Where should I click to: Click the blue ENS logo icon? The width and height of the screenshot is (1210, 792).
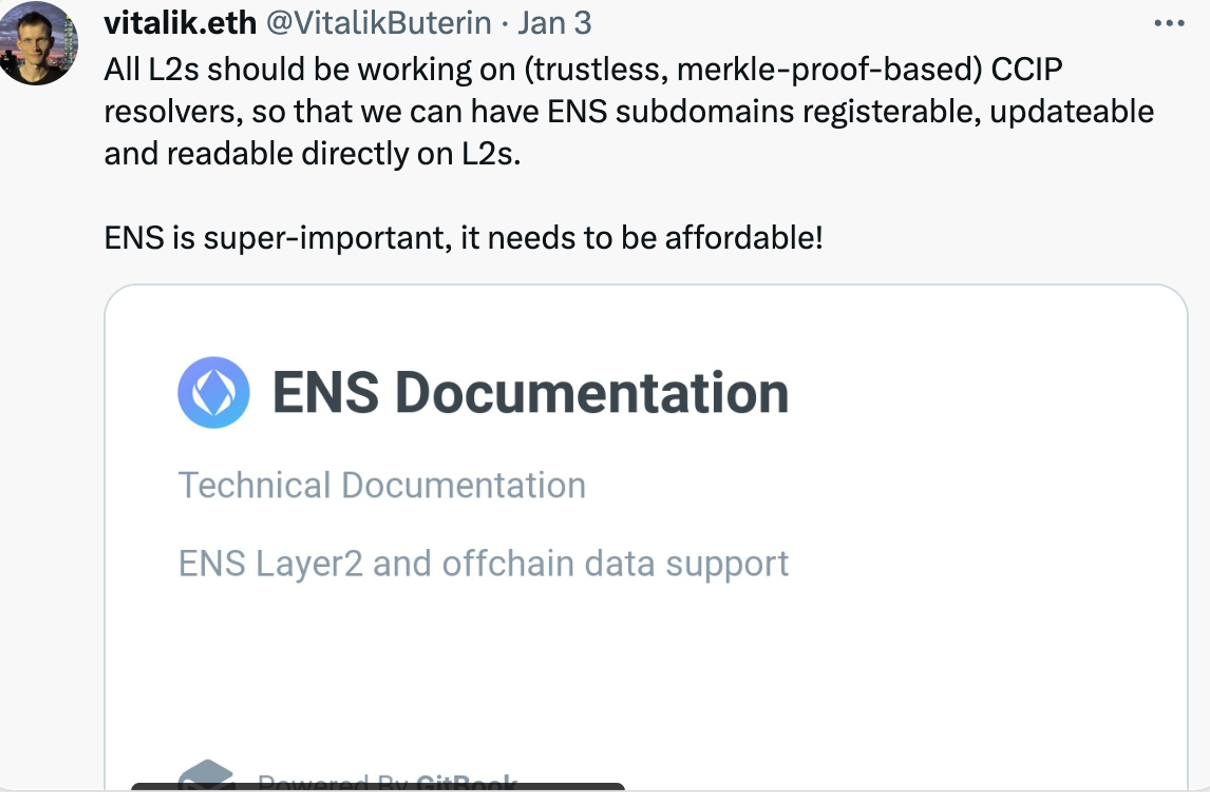213,393
